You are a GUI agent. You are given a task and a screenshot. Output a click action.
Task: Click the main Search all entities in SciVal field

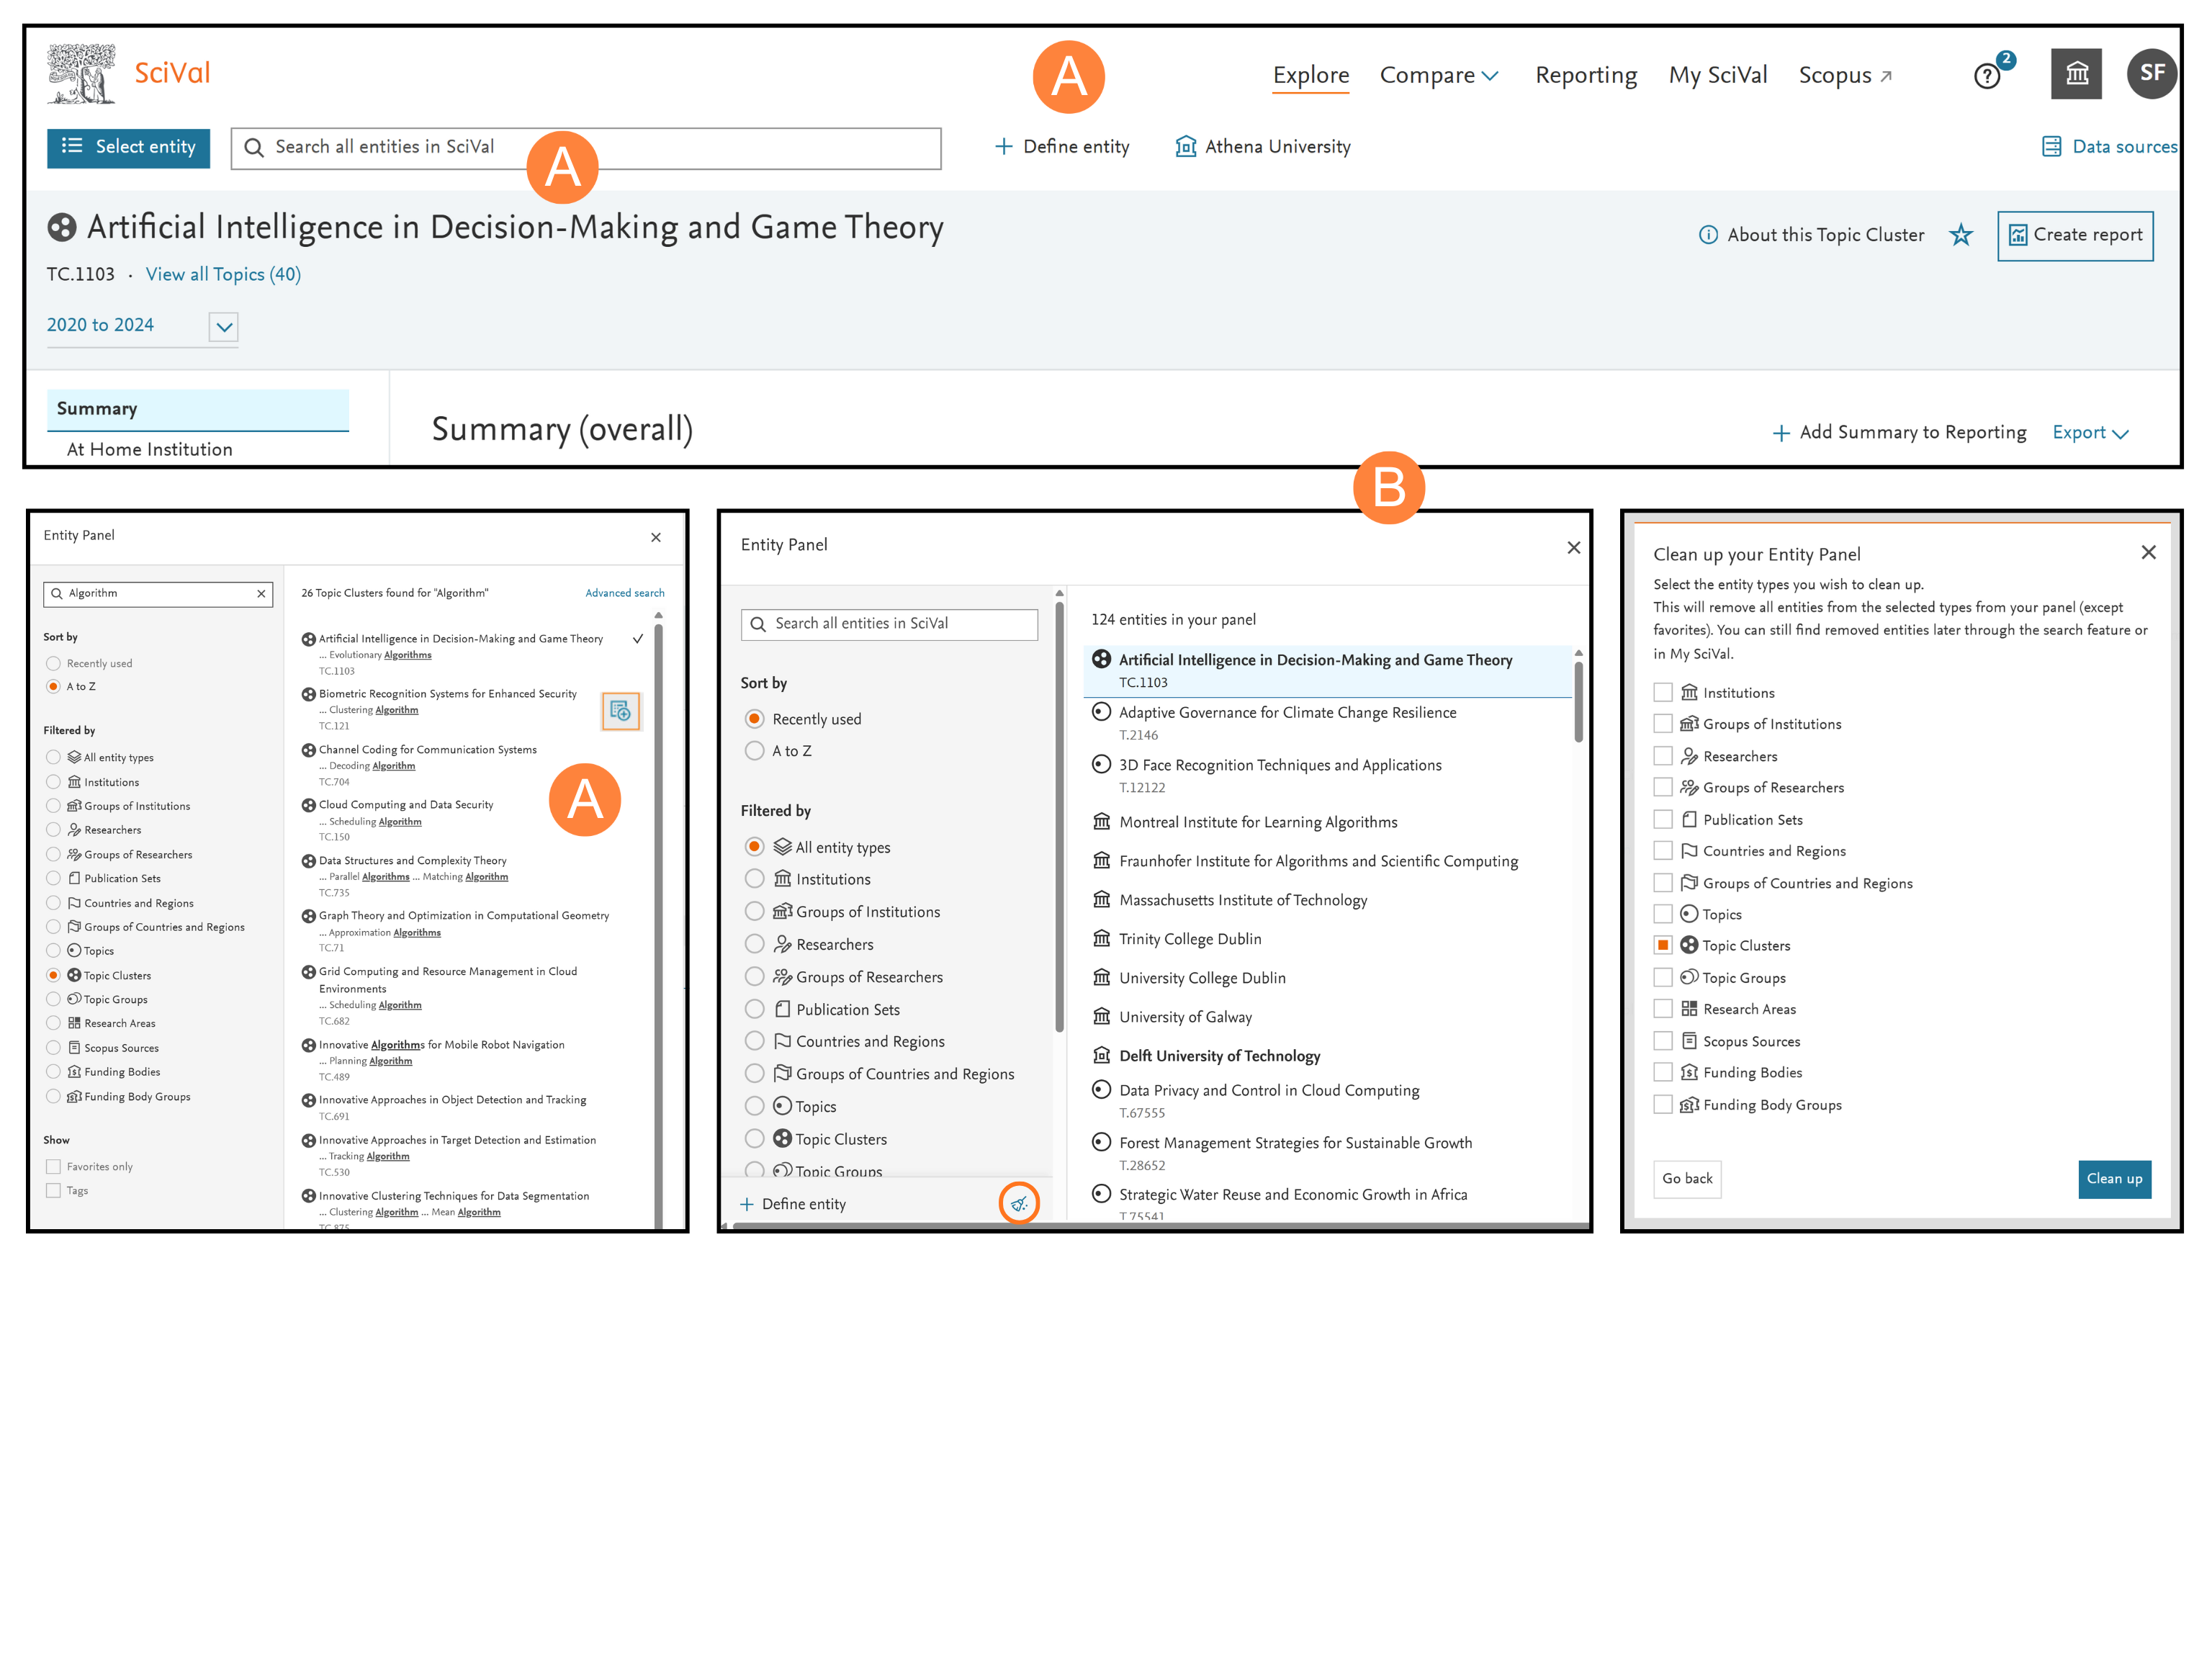click(586, 148)
